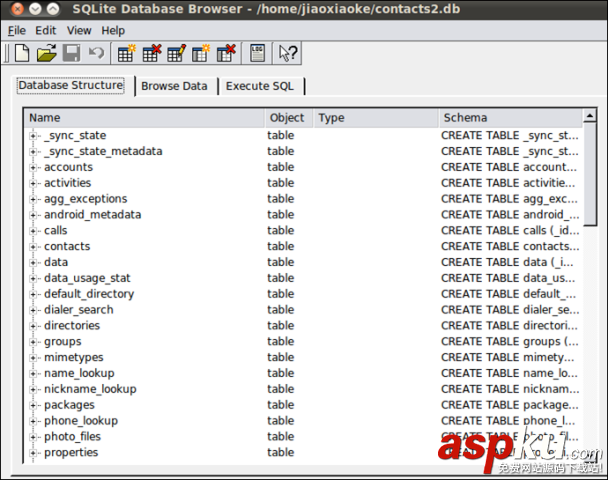Click the What's This help cursor icon
Screen dimensions: 608x480
coord(288,53)
